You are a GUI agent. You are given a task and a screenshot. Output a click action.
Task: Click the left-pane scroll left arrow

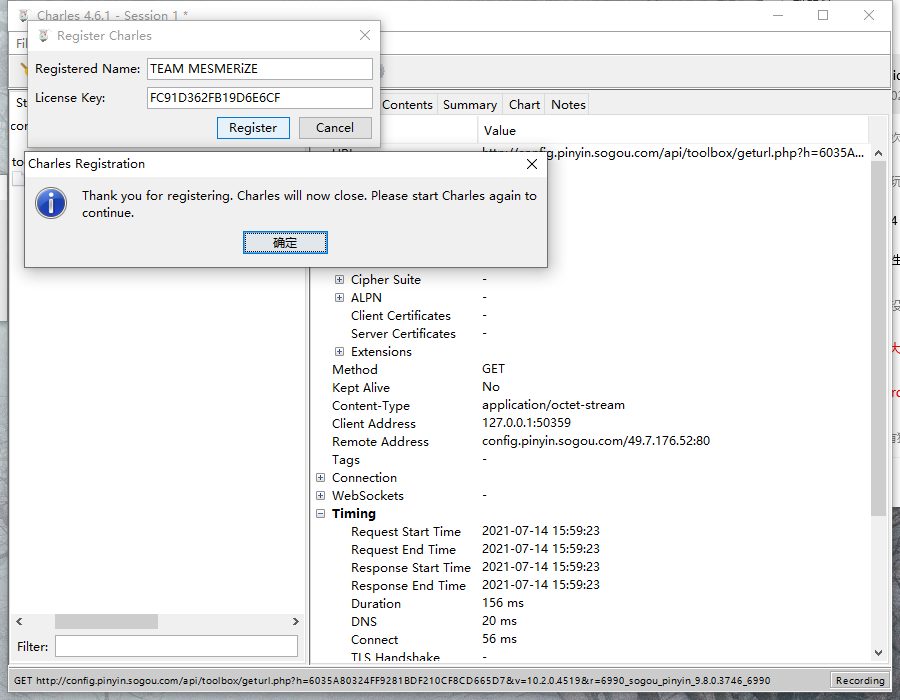pyautogui.click(x=20, y=621)
